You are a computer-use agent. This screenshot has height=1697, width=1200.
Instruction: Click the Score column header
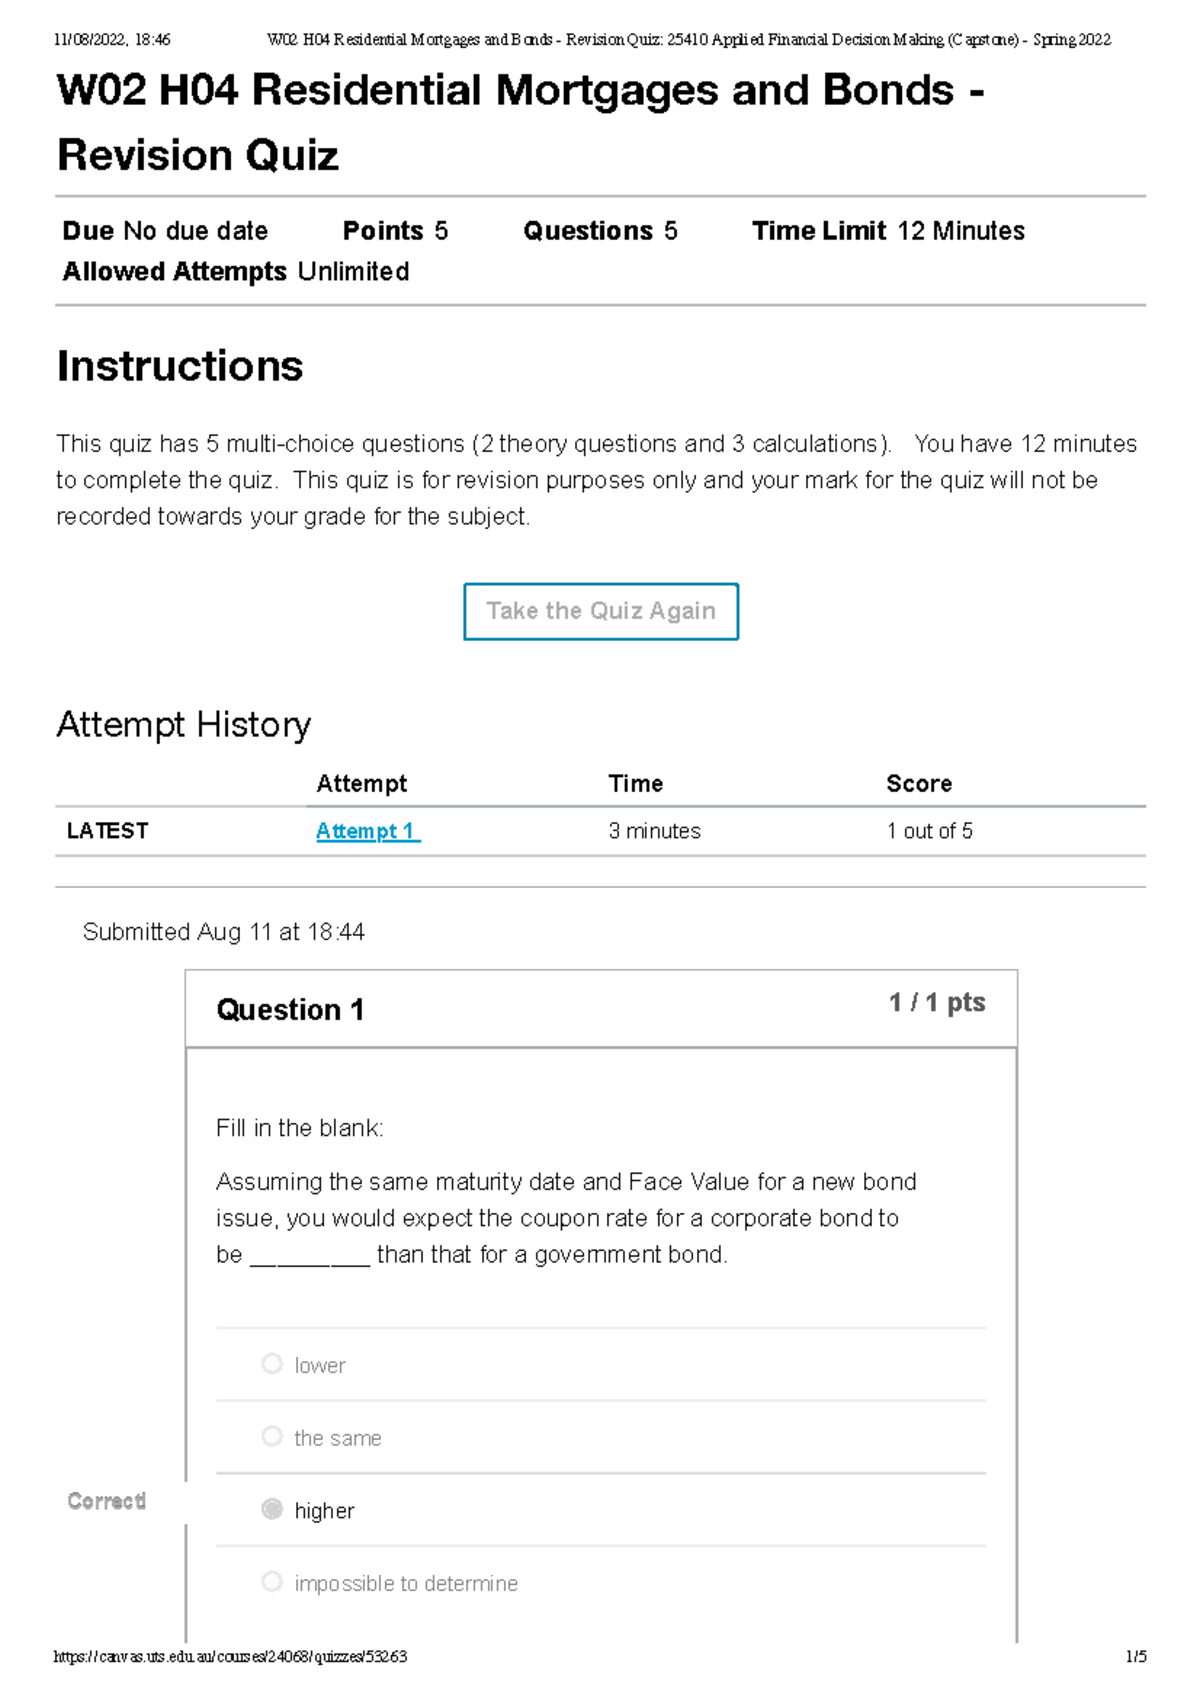coord(918,783)
